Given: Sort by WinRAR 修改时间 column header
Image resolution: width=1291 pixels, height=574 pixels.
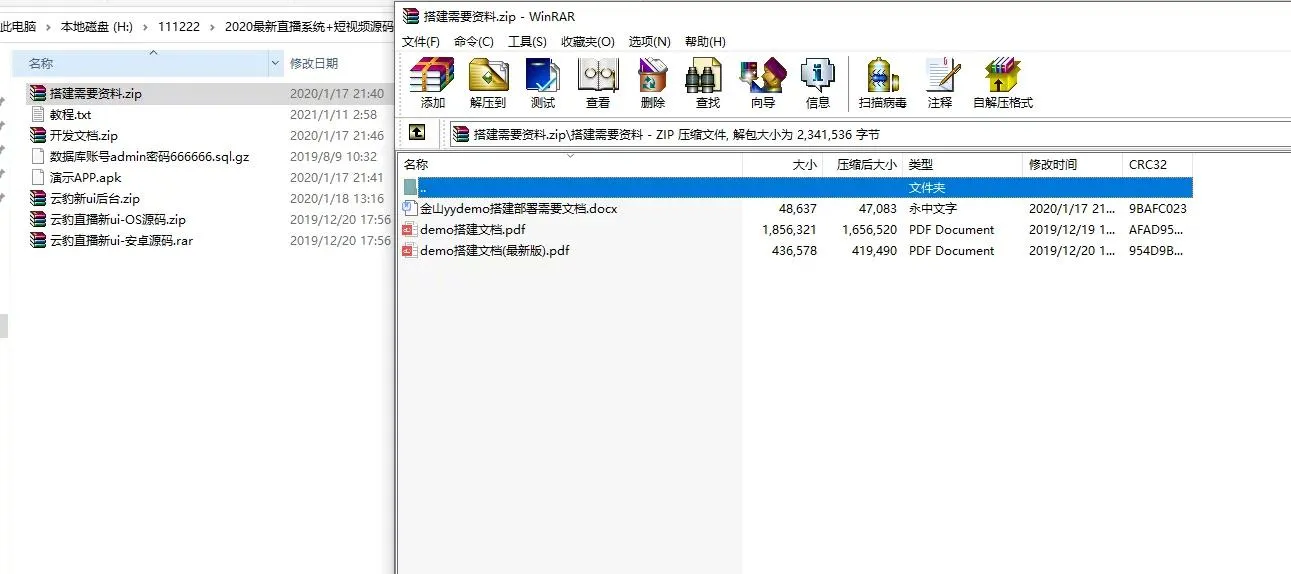Looking at the screenshot, I should [x=1073, y=164].
